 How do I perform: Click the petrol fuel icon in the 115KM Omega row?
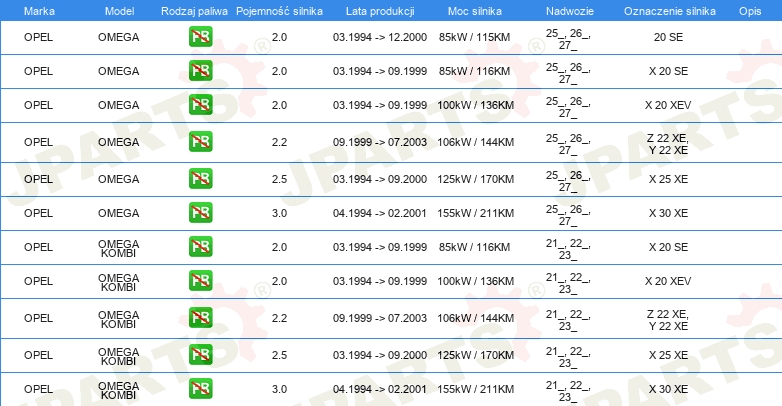[x=200, y=37]
